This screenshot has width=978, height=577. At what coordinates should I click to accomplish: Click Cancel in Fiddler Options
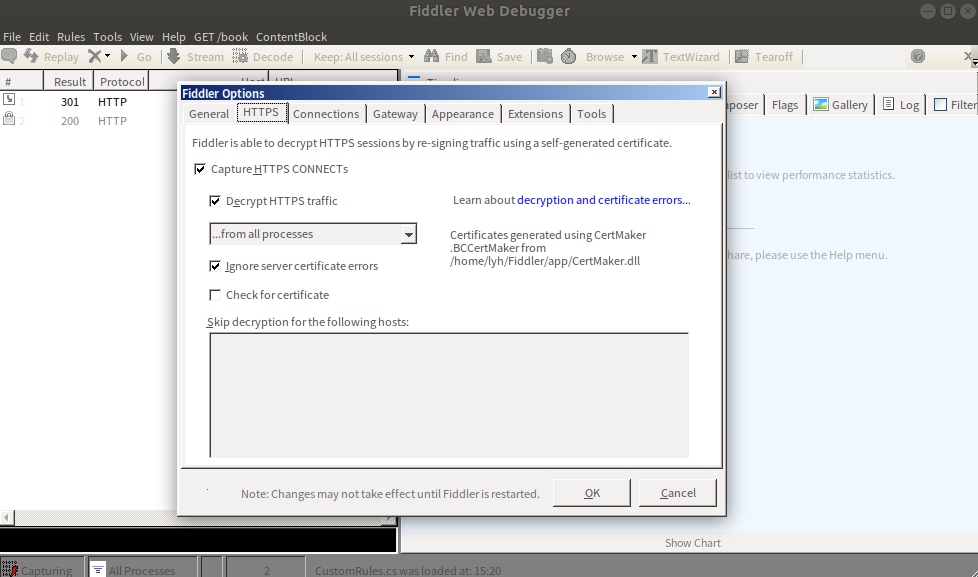coord(678,493)
